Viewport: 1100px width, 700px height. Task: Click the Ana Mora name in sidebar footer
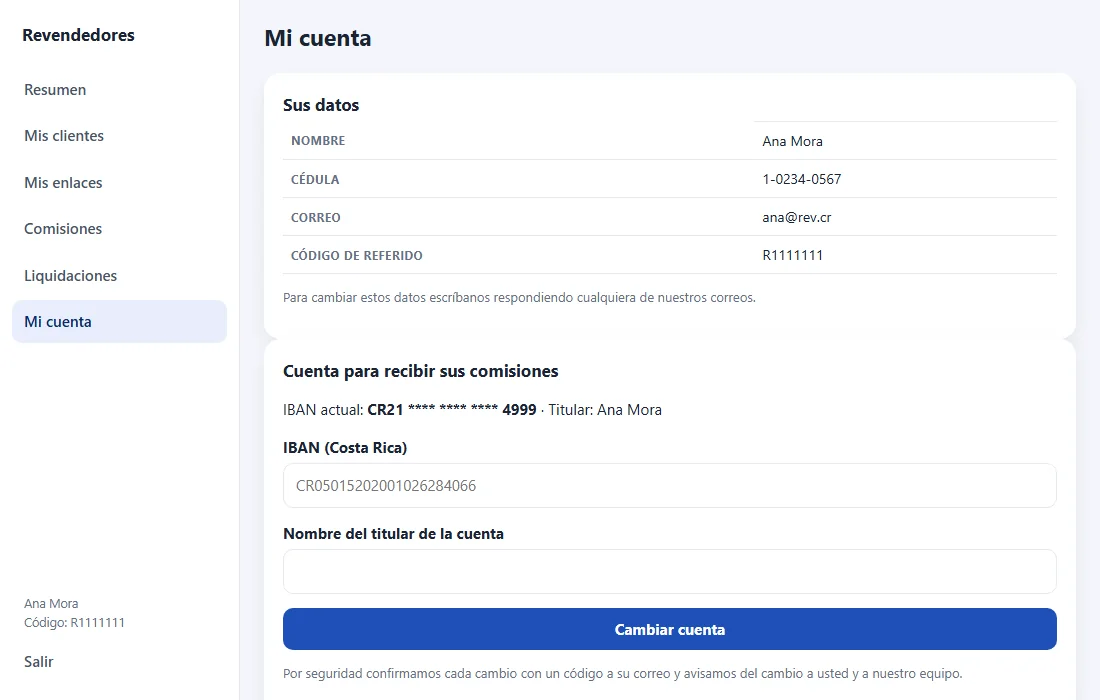click(51, 603)
